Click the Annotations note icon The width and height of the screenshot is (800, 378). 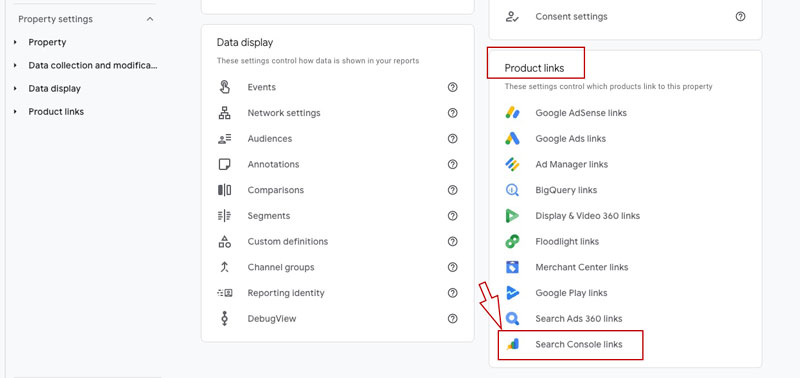(x=224, y=164)
